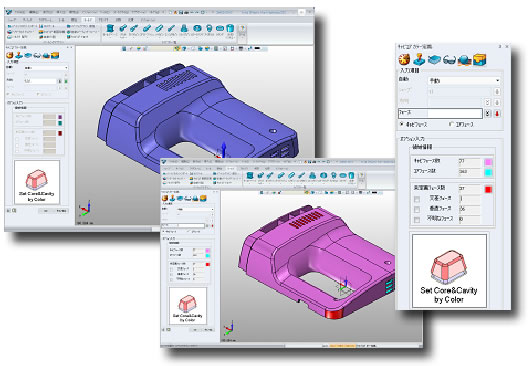528x366 pixels.
Task: Click the orange starburst cube icon in enlarged panel
Action: [404, 60]
